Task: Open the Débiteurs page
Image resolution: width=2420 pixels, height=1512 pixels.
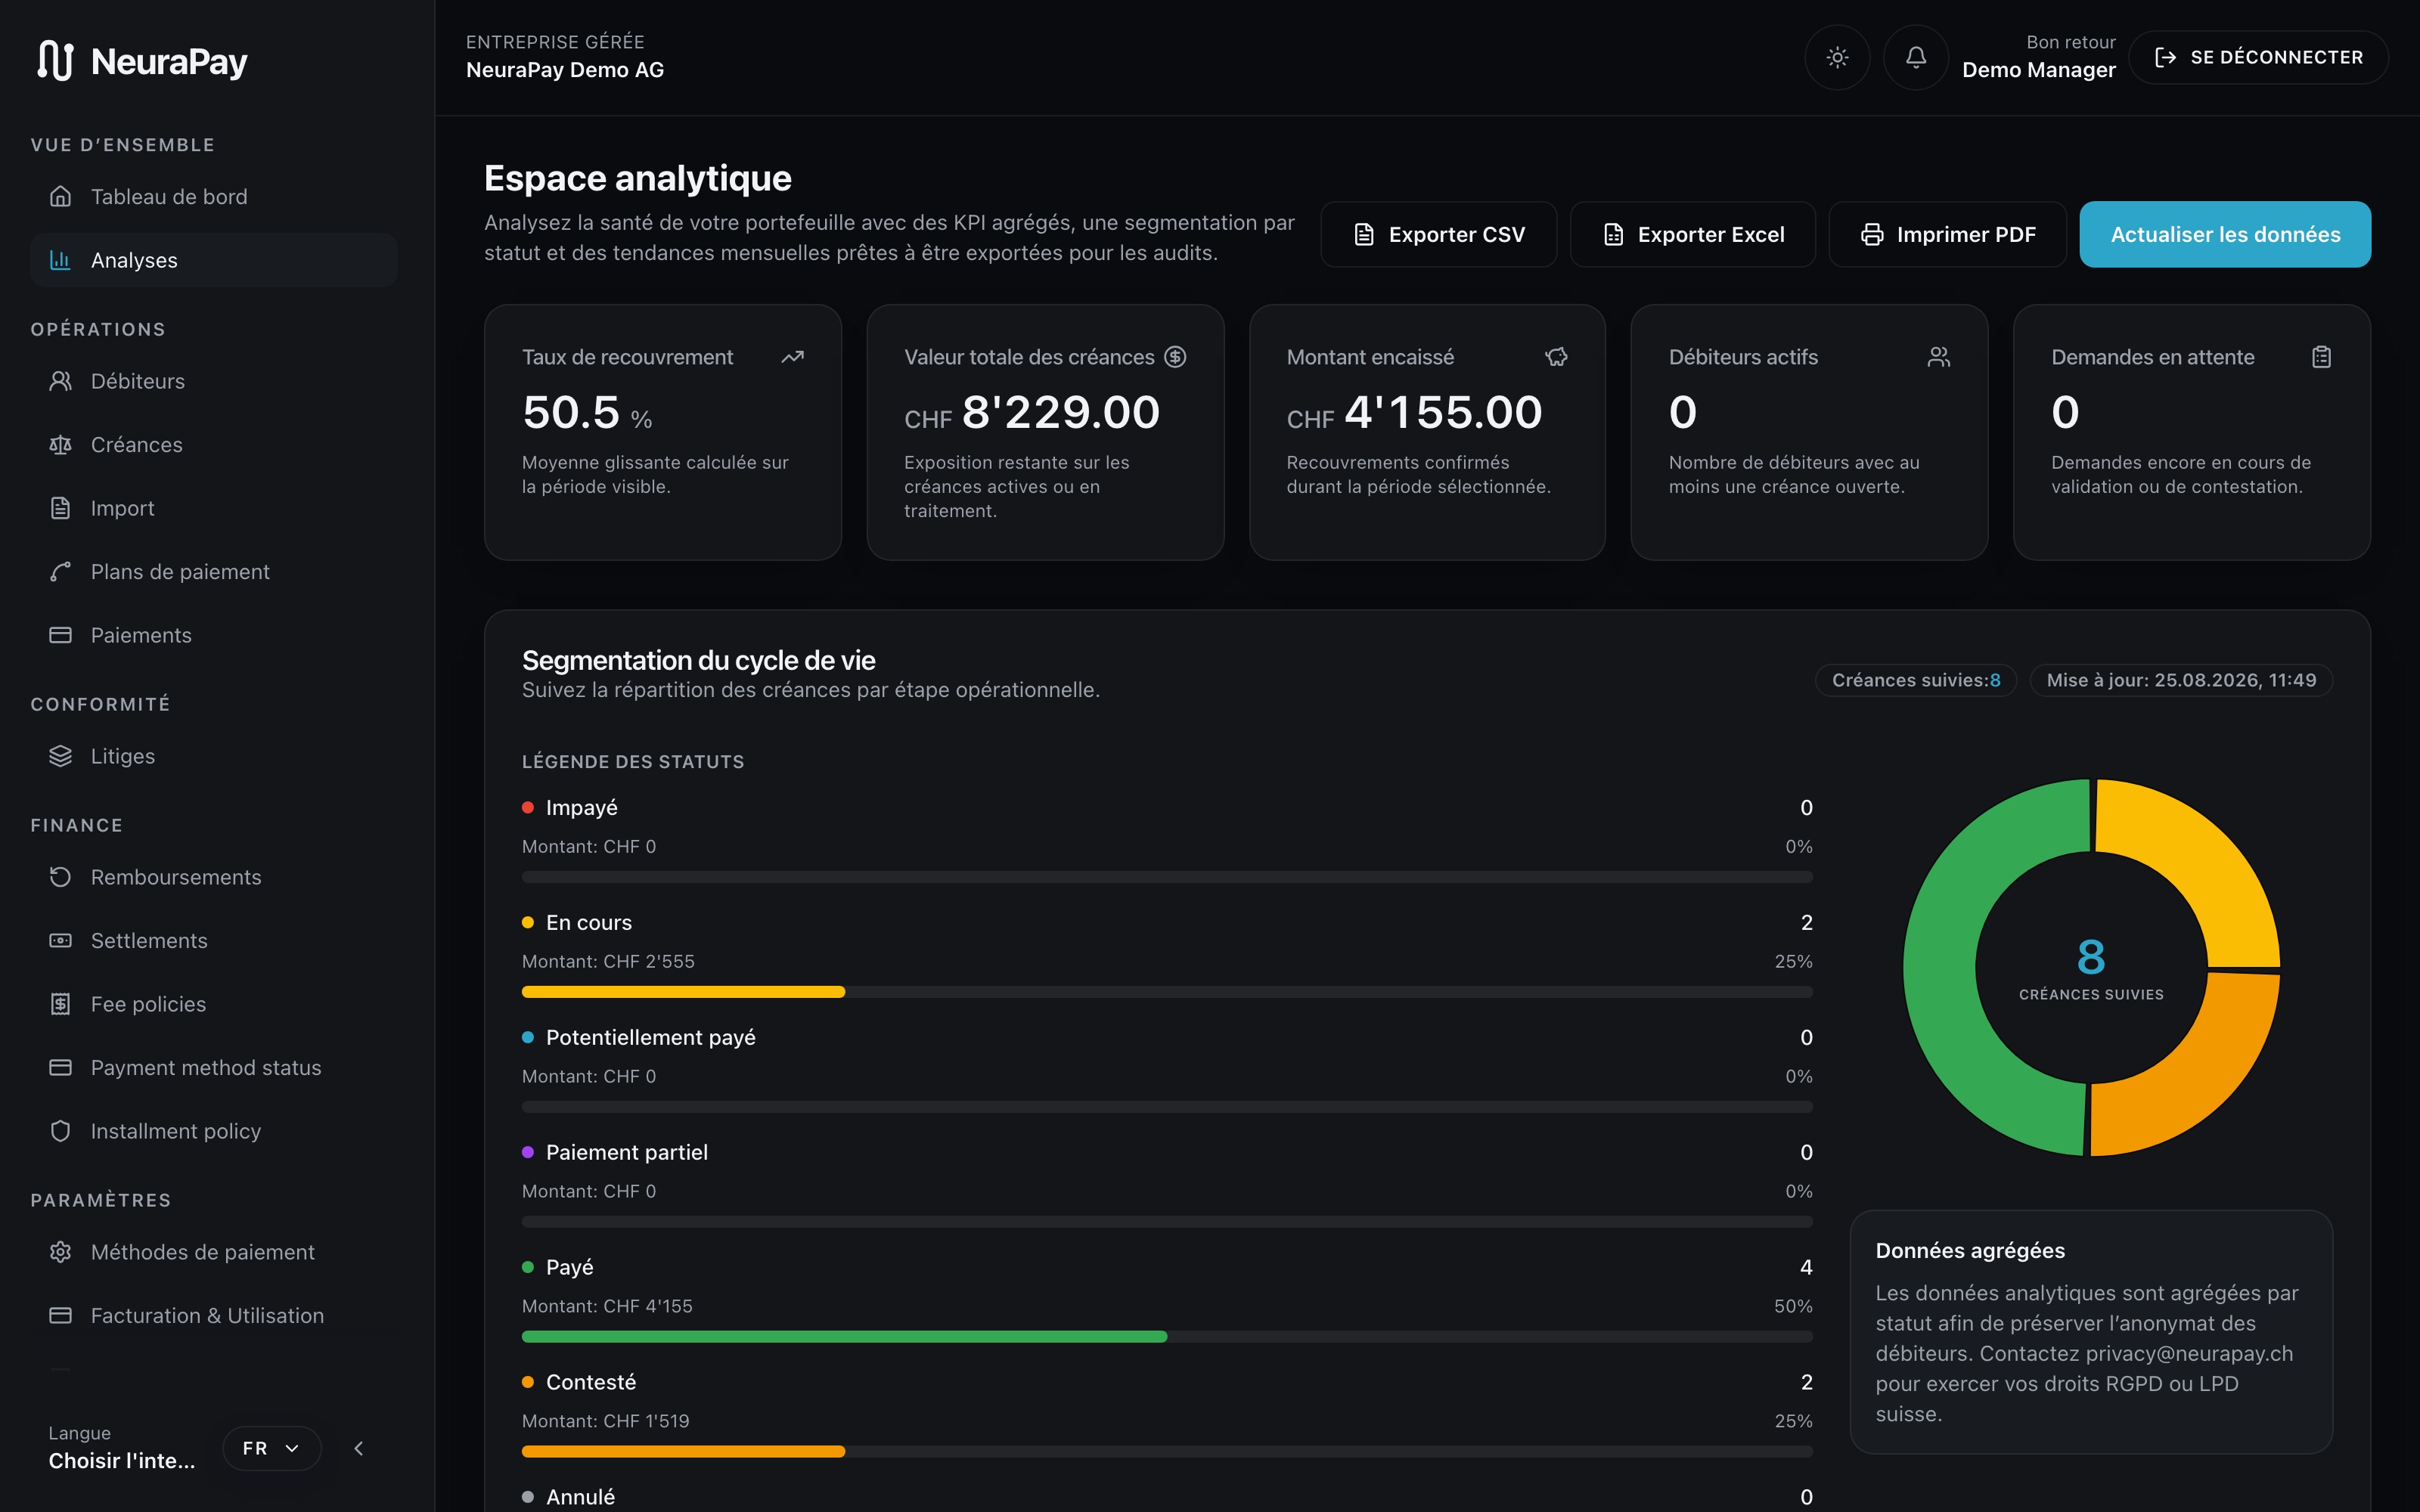Action: (214, 381)
